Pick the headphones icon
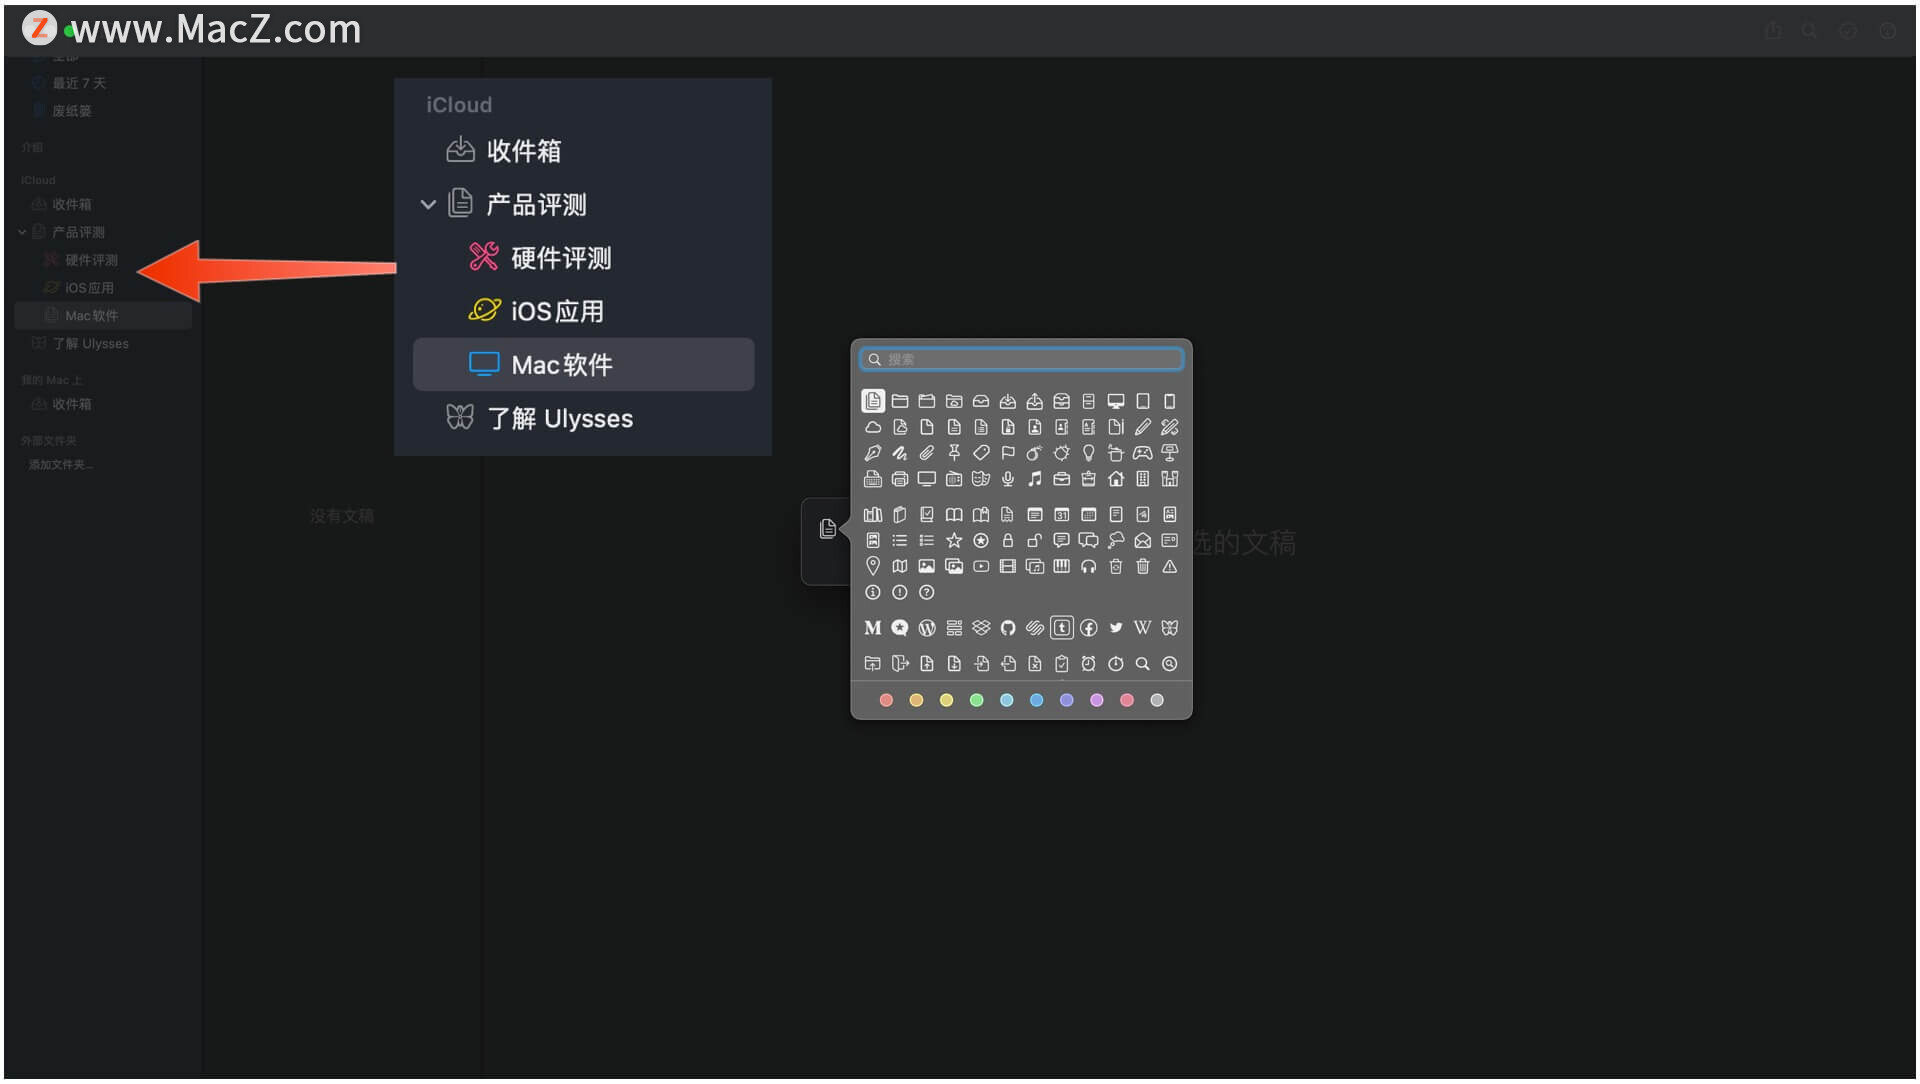 (1089, 567)
